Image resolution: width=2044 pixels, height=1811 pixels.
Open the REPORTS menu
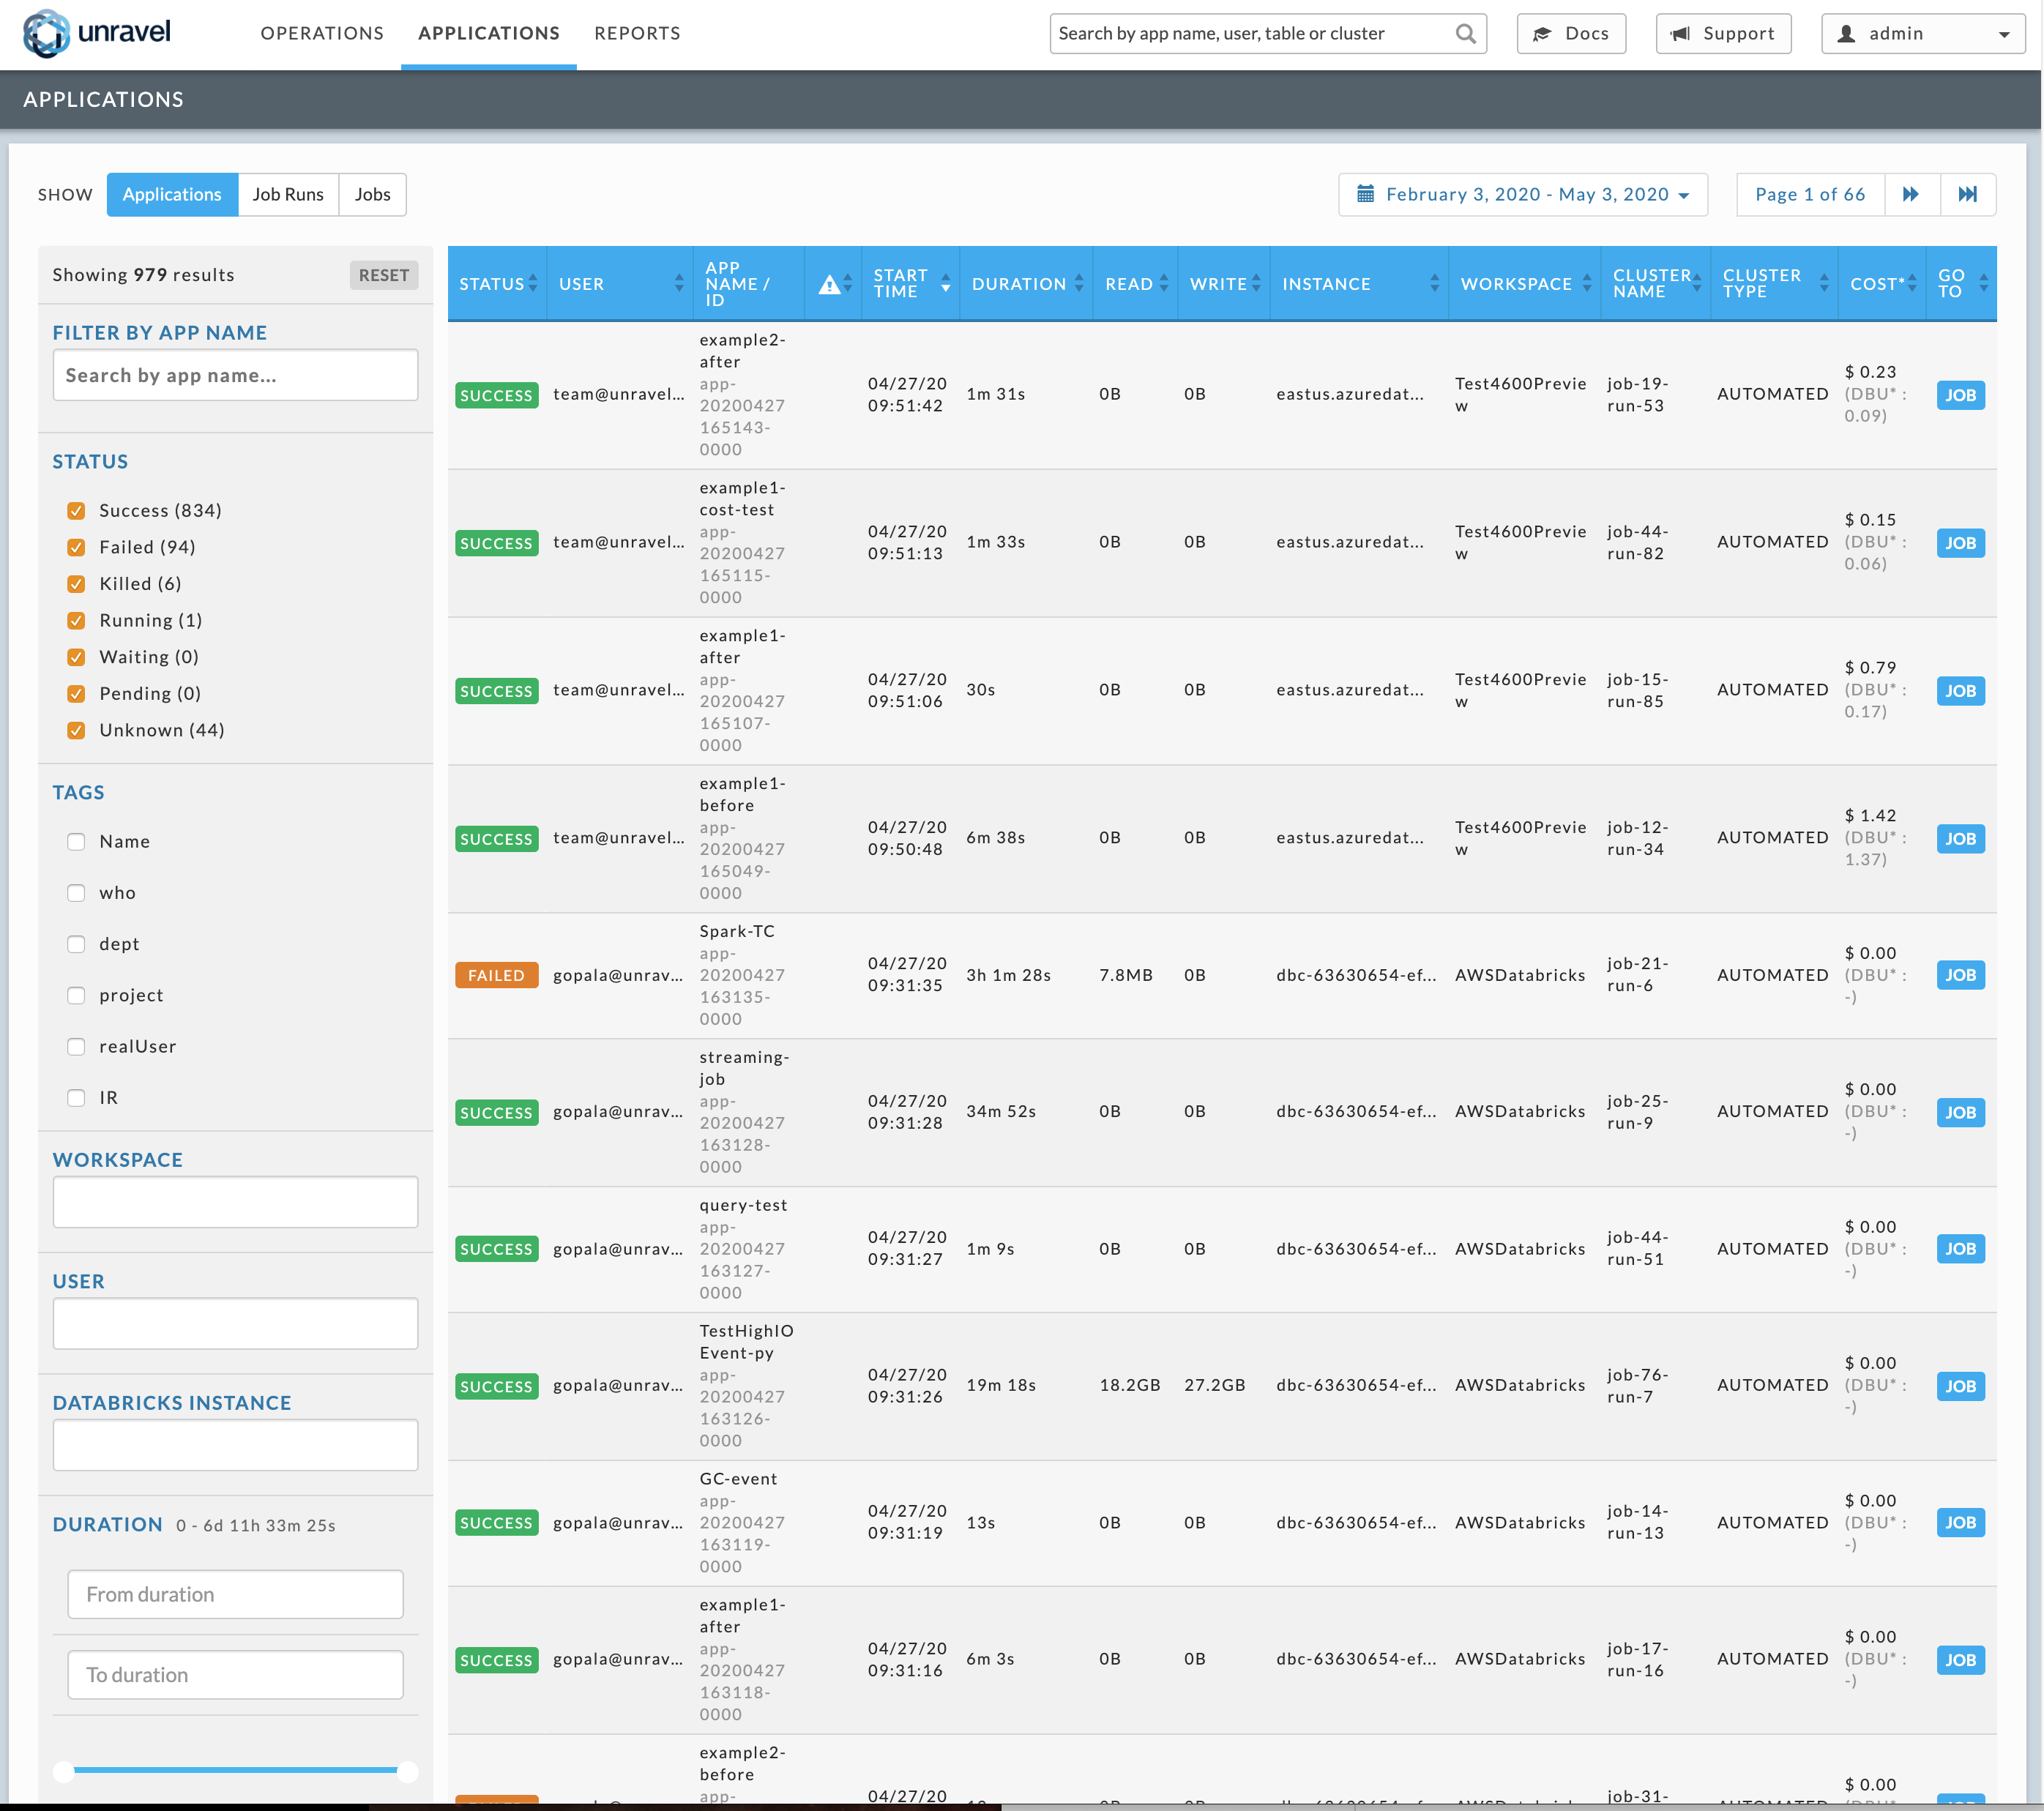tap(637, 33)
